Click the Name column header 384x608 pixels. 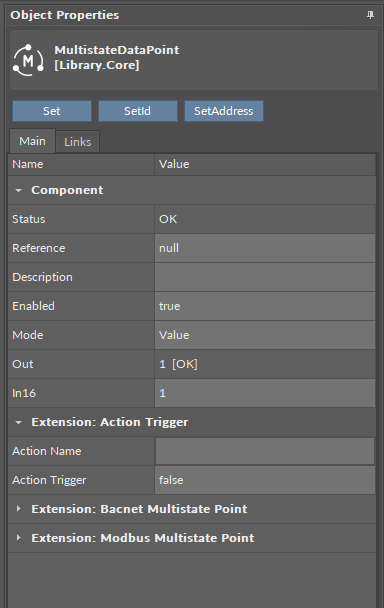click(81, 164)
